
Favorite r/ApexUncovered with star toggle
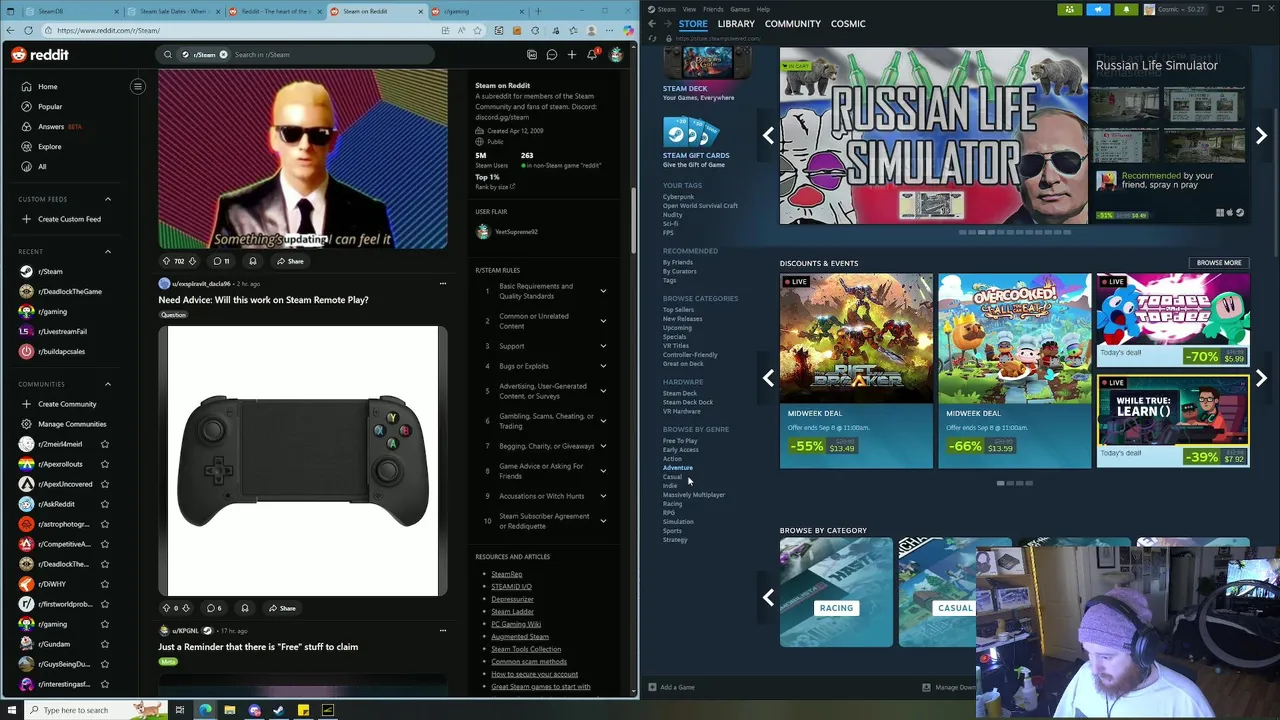pos(105,484)
